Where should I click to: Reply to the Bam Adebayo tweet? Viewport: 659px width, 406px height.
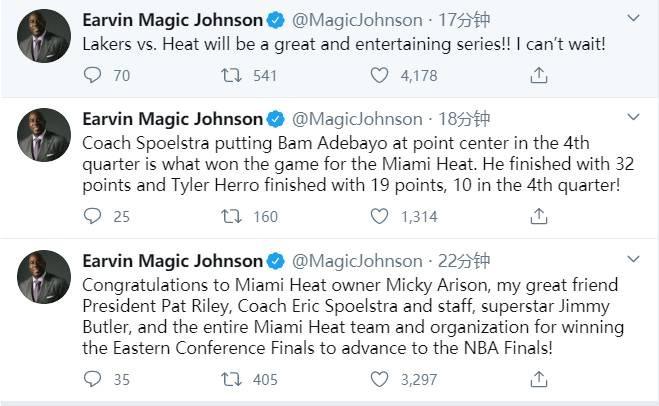[93, 215]
